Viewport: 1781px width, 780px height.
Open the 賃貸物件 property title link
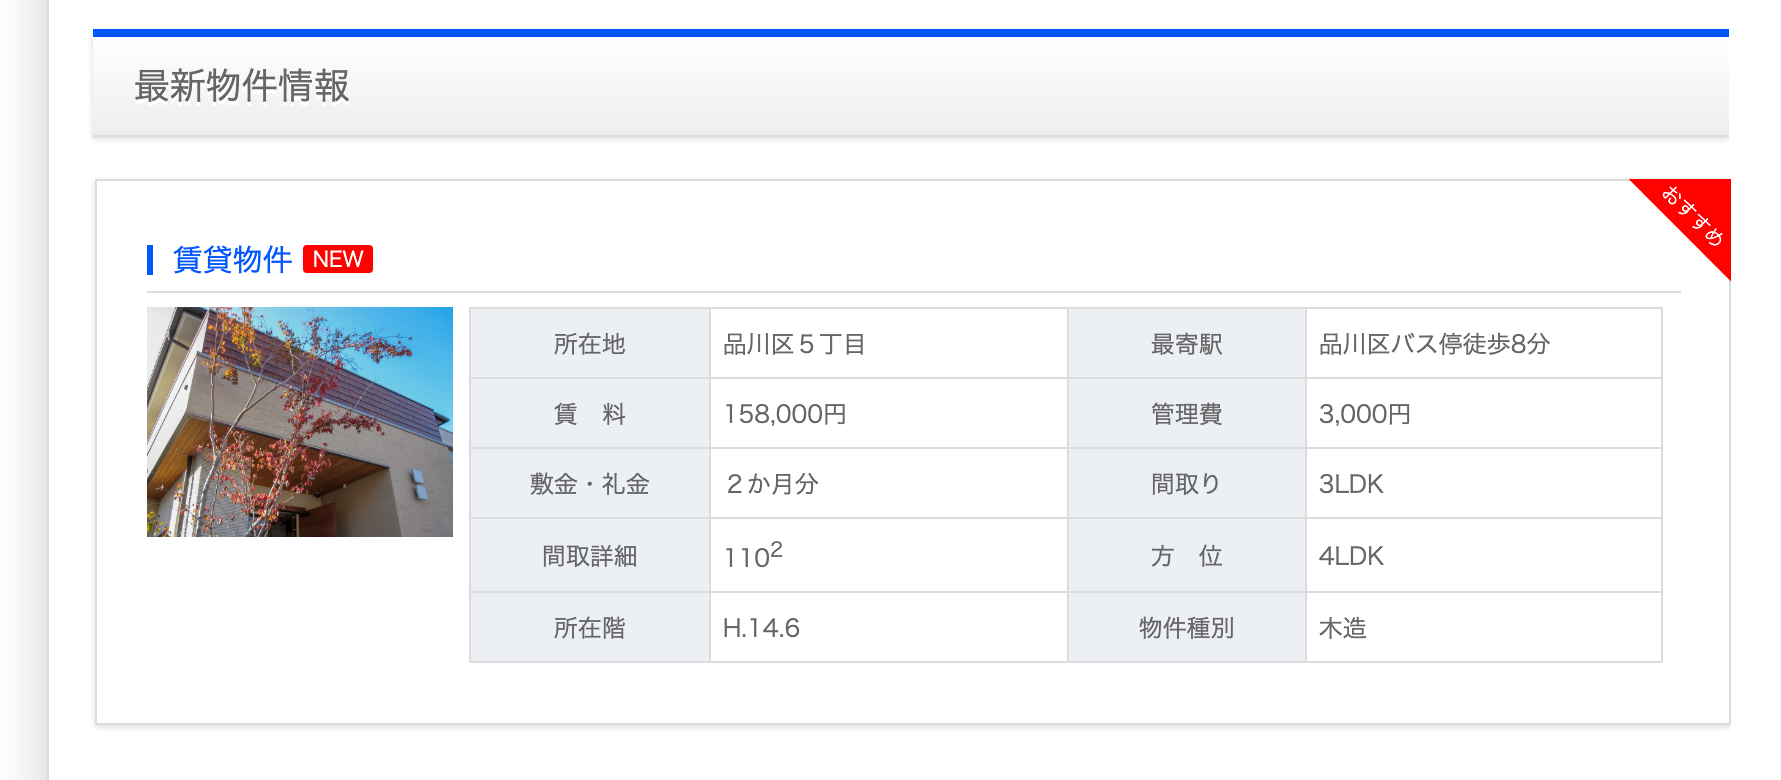[232, 259]
